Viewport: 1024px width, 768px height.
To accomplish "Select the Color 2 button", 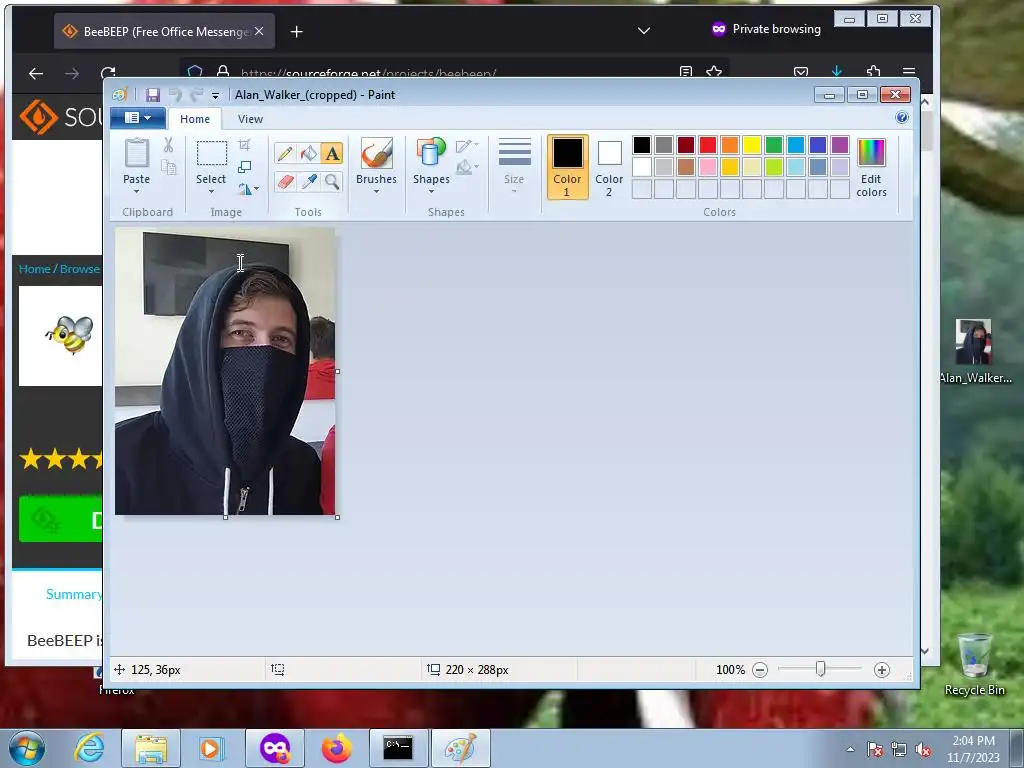I will (x=609, y=167).
